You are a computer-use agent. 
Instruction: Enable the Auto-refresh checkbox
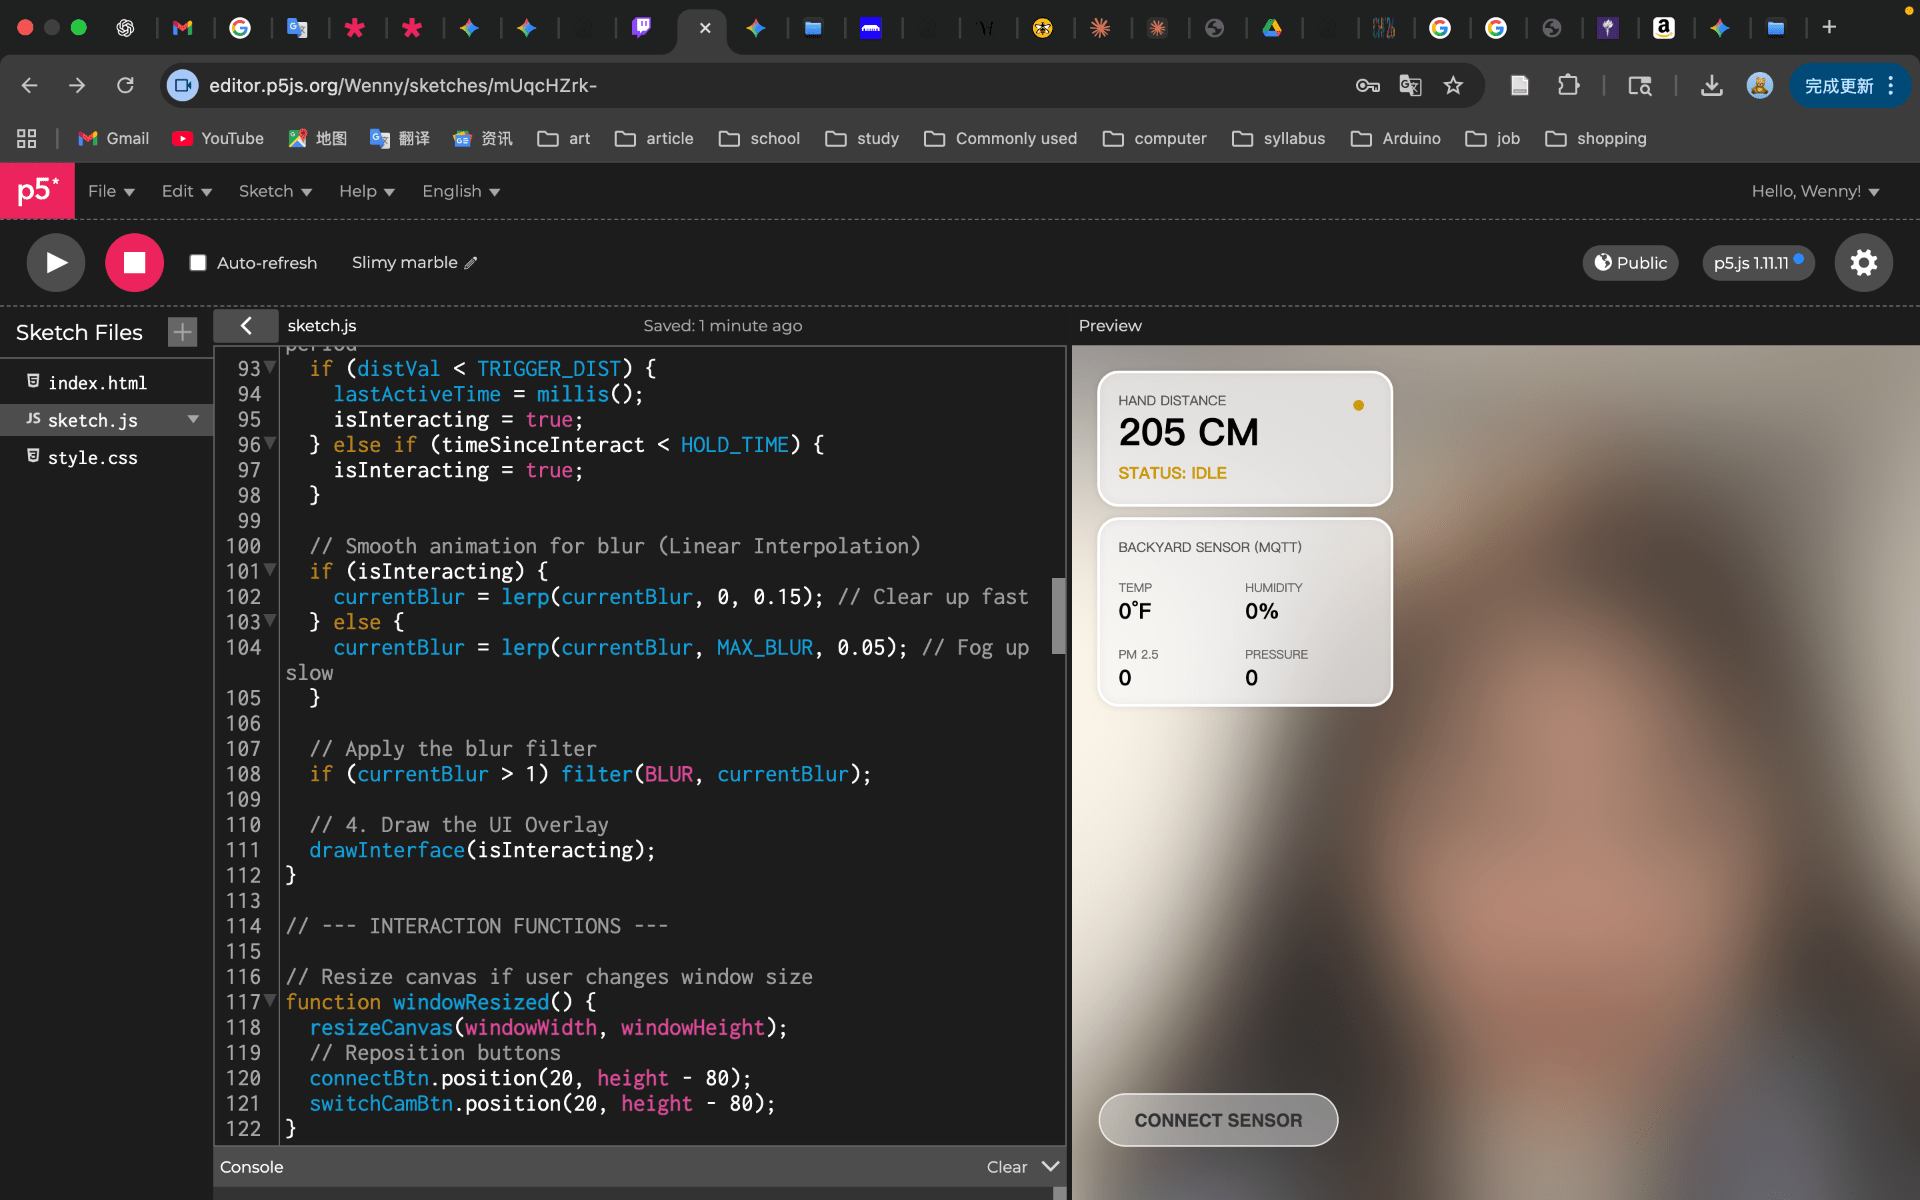point(198,262)
